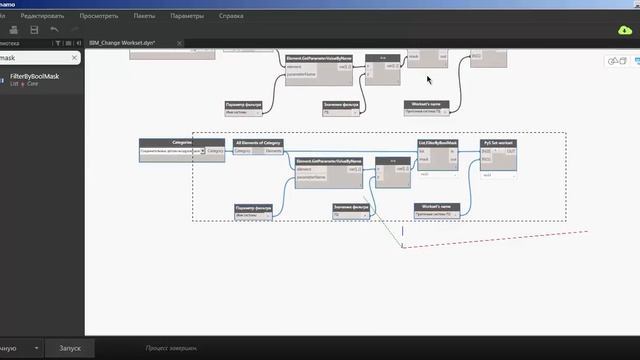Image resolution: width=640 pixels, height=360 pixels.
Task: Click lower Значение фильтра string node
Action: 351,211
